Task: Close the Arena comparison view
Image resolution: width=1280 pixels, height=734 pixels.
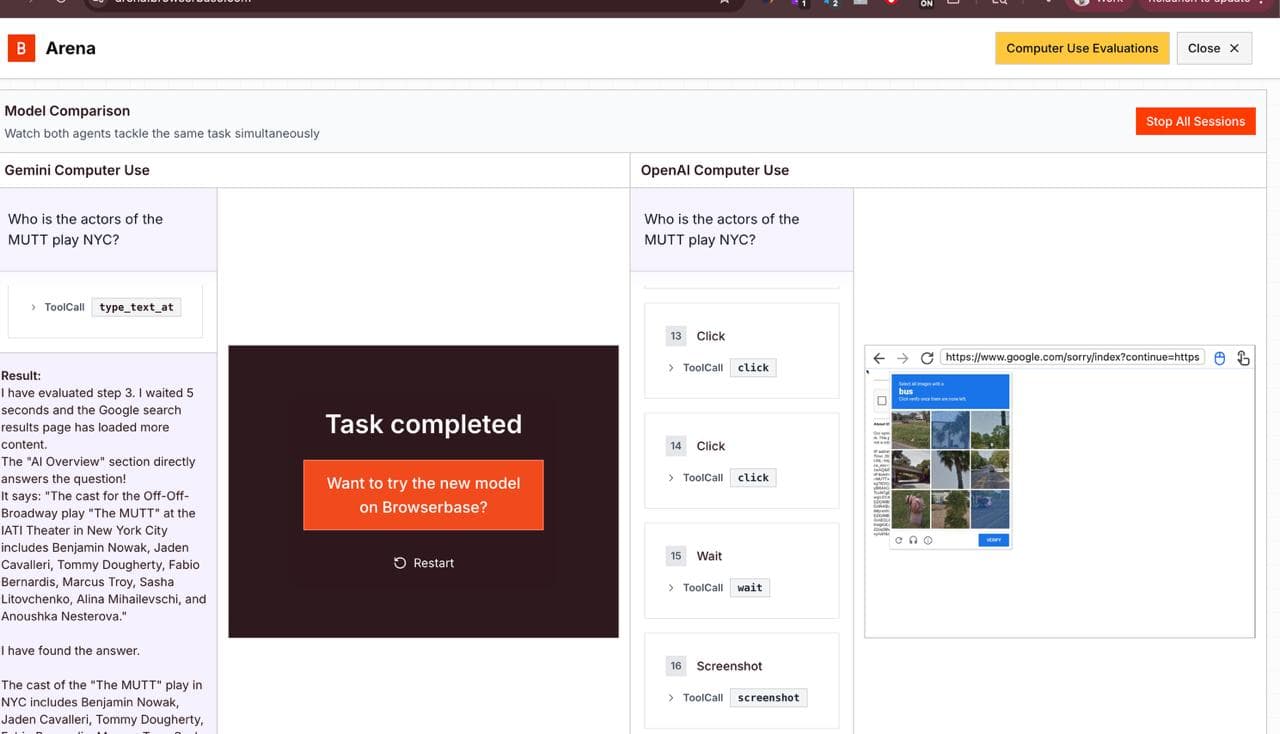Action: 1214,48
